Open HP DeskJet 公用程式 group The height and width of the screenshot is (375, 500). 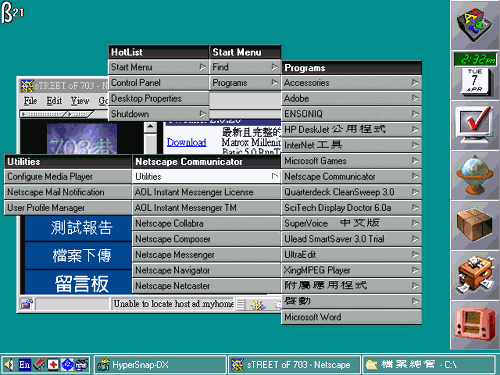(351, 130)
